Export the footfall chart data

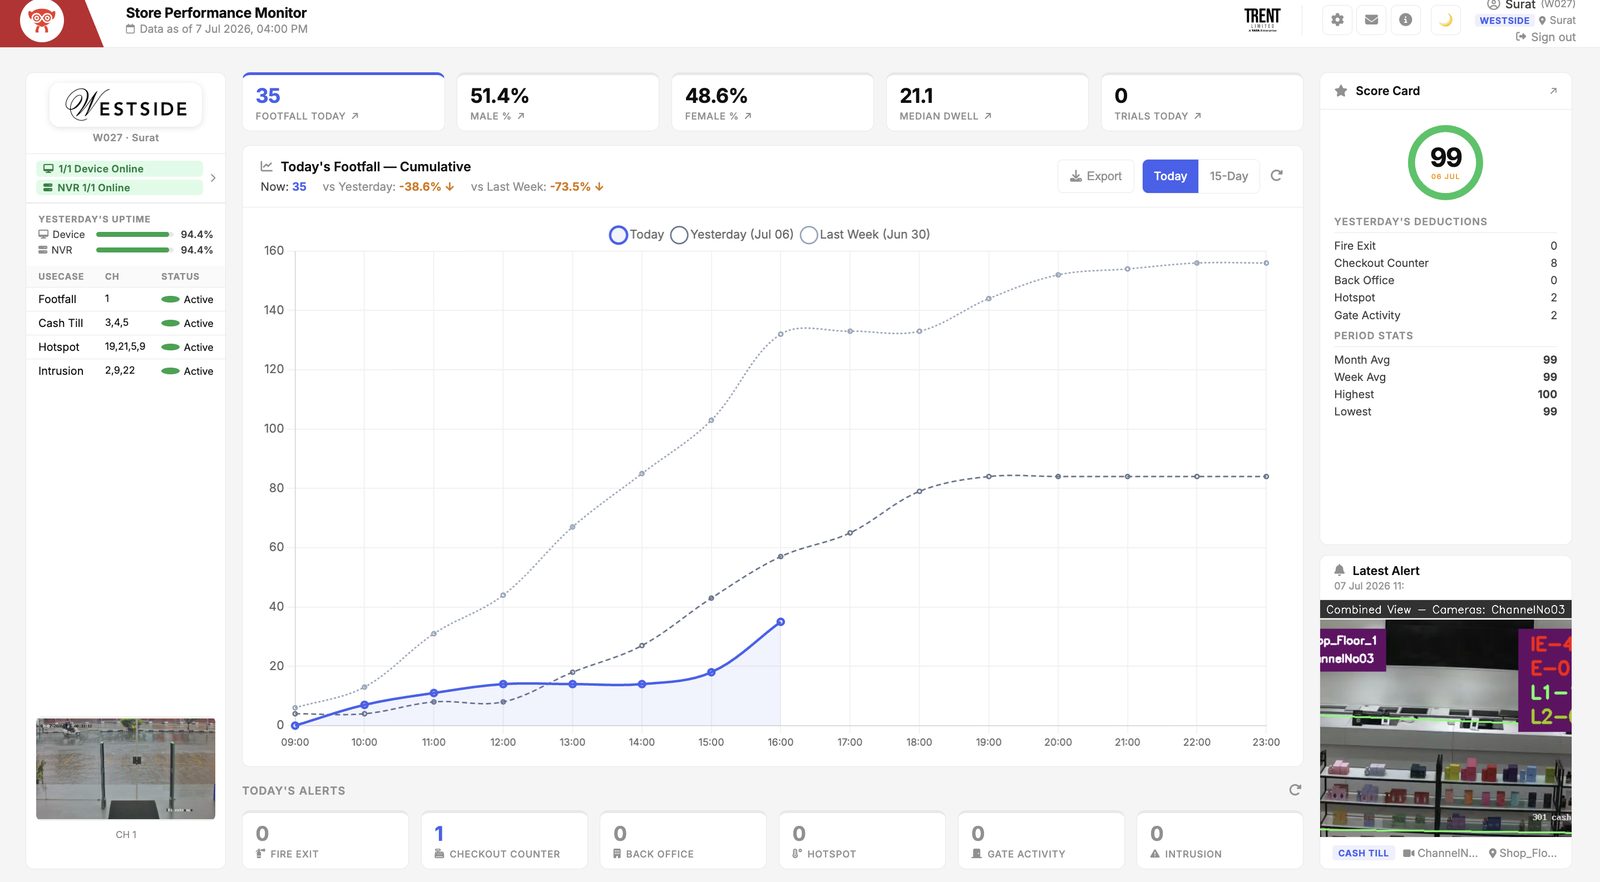[x=1096, y=176]
